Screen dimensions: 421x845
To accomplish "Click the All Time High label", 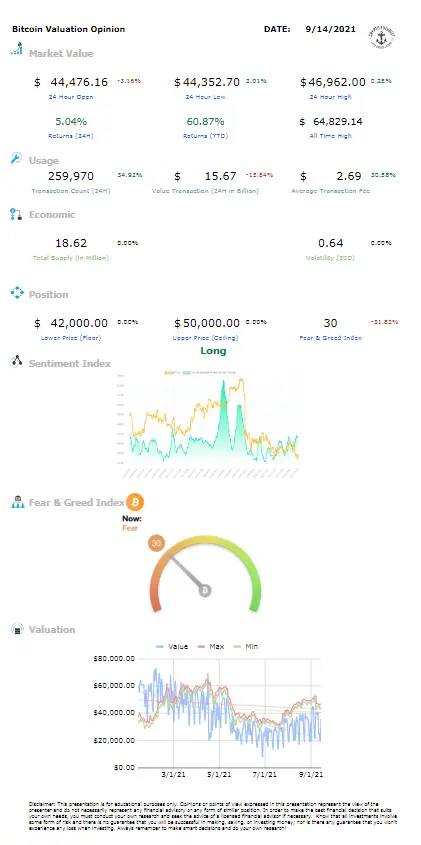I will (x=330, y=136).
